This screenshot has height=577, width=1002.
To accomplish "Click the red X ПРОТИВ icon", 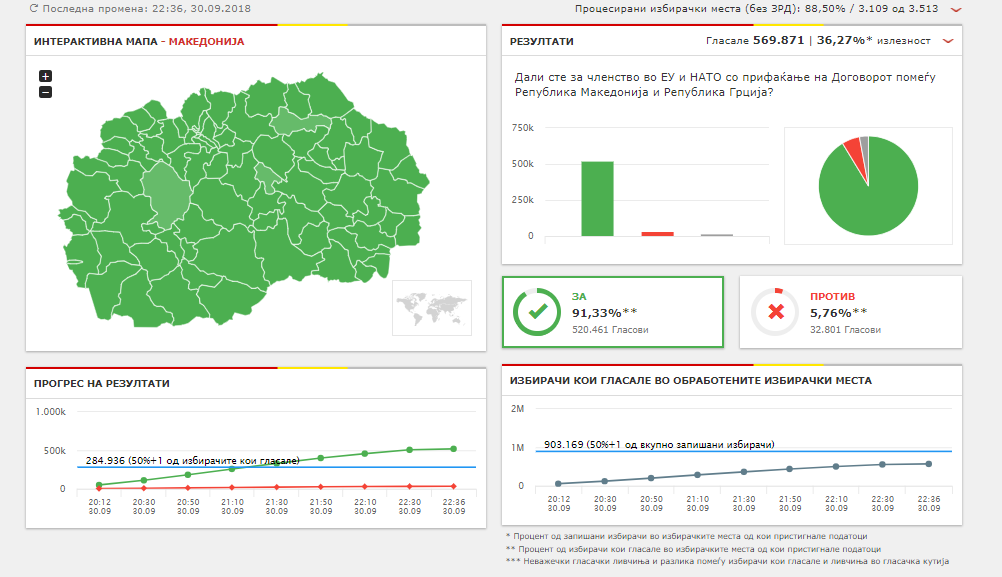I will (774, 312).
